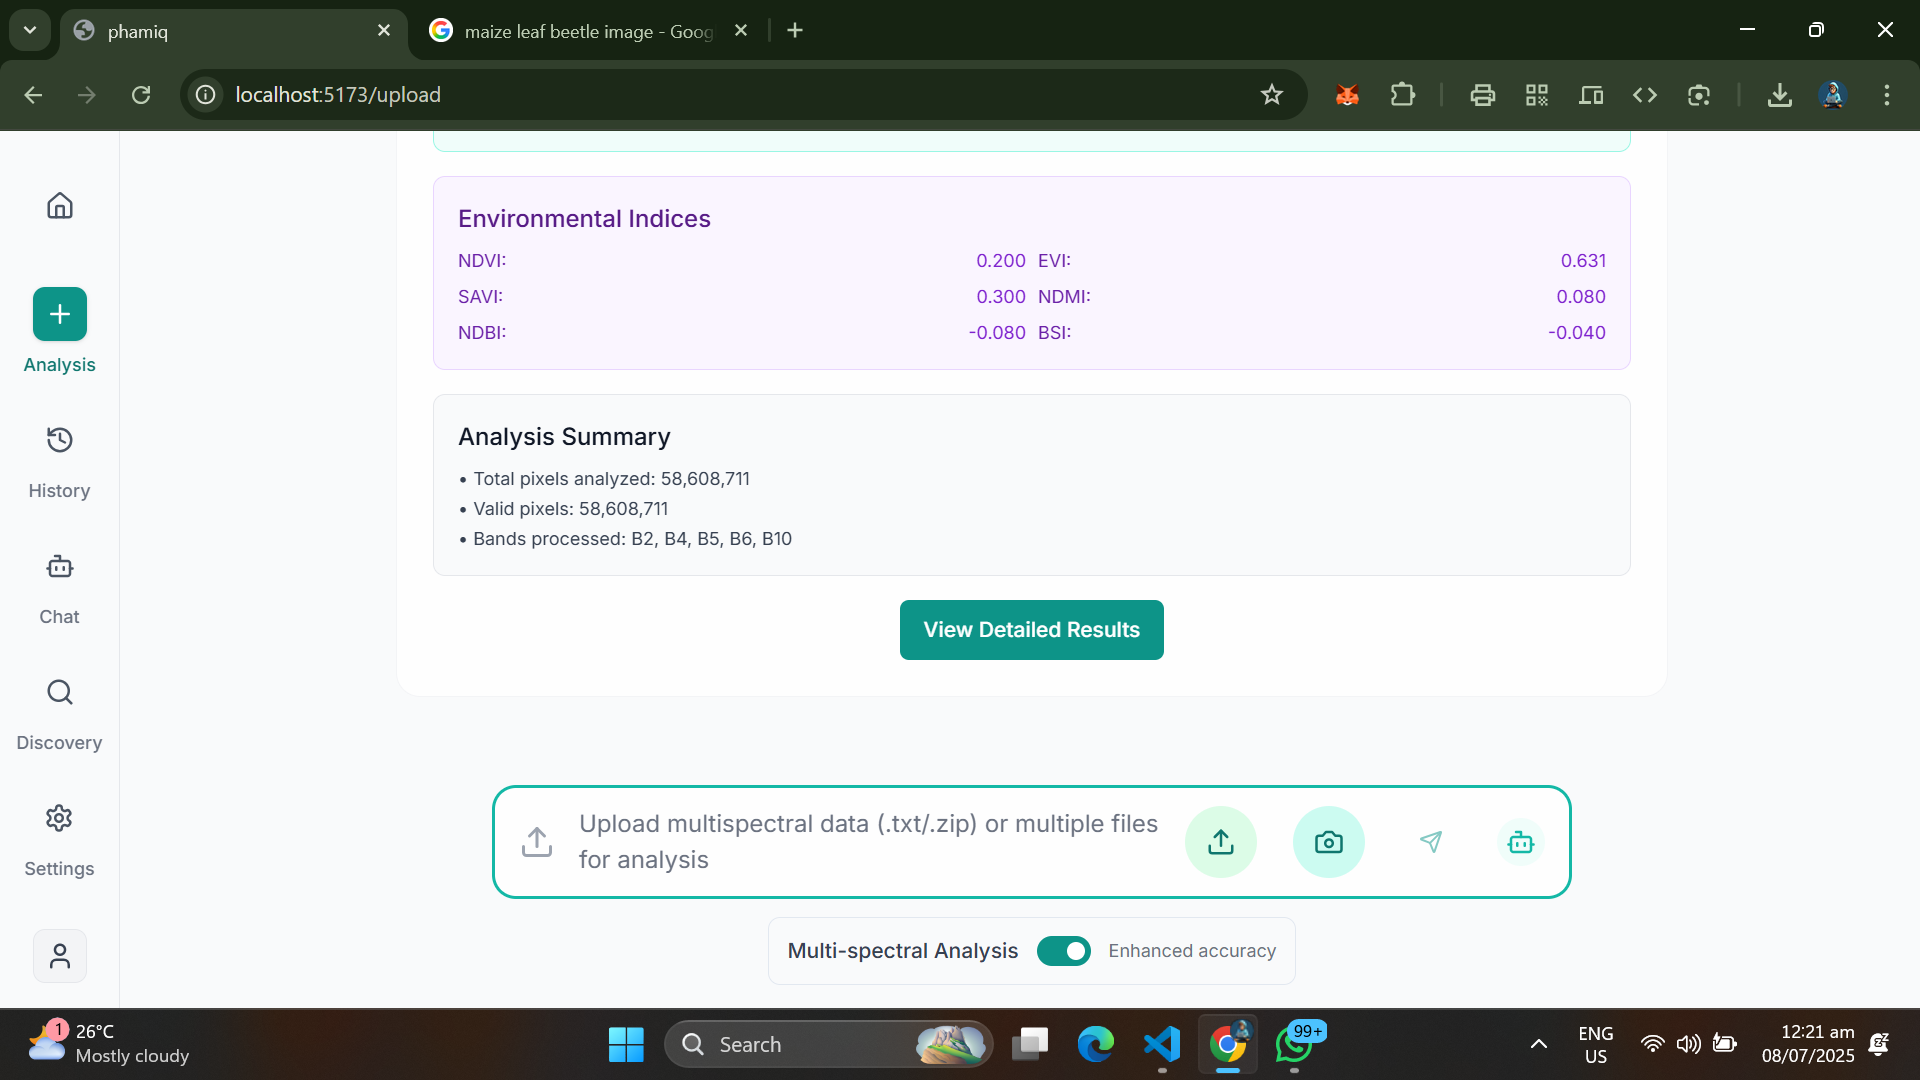Open History in the sidebar
This screenshot has height=1080, width=1920.
click(60, 440)
